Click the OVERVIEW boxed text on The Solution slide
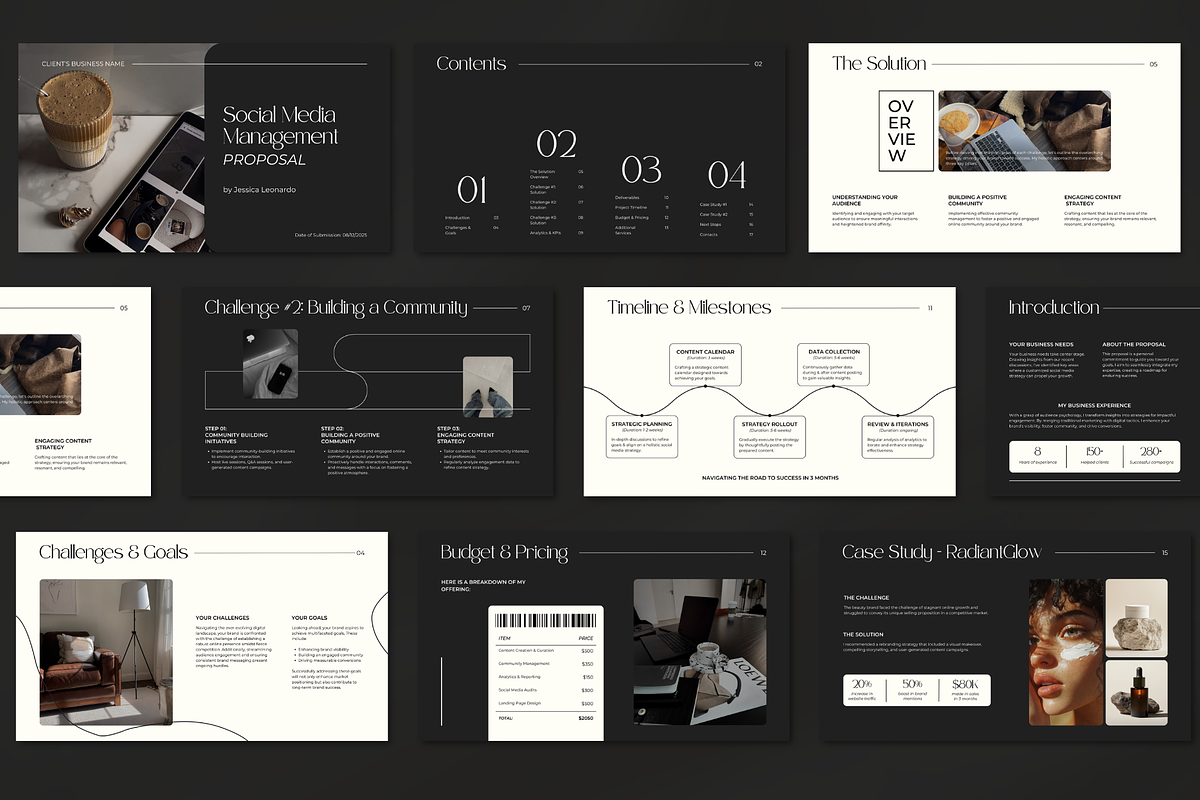The image size is (1200, 800). [906, 131]
